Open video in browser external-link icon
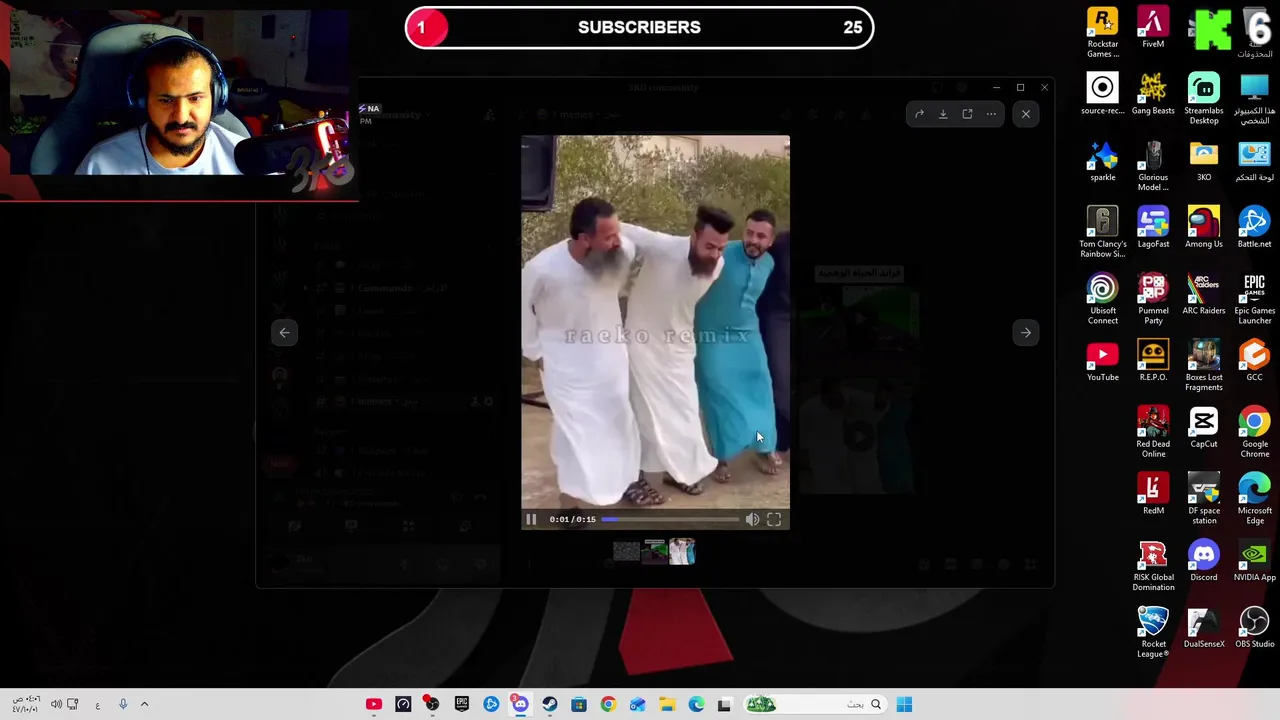 click(x=967, y=114)
